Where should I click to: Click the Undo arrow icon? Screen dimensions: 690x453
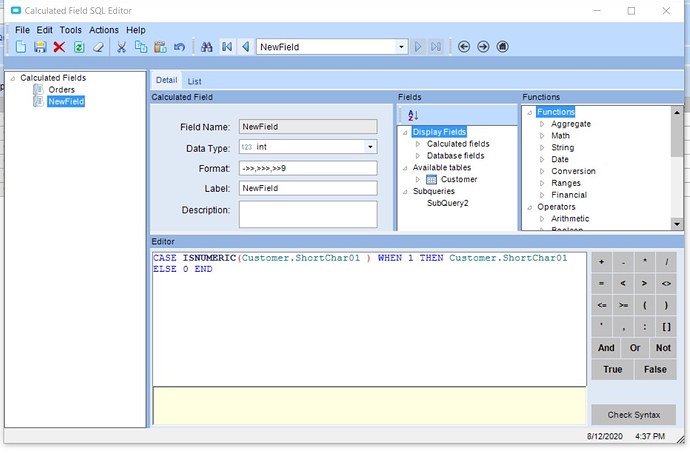click(x=179, y=47)
